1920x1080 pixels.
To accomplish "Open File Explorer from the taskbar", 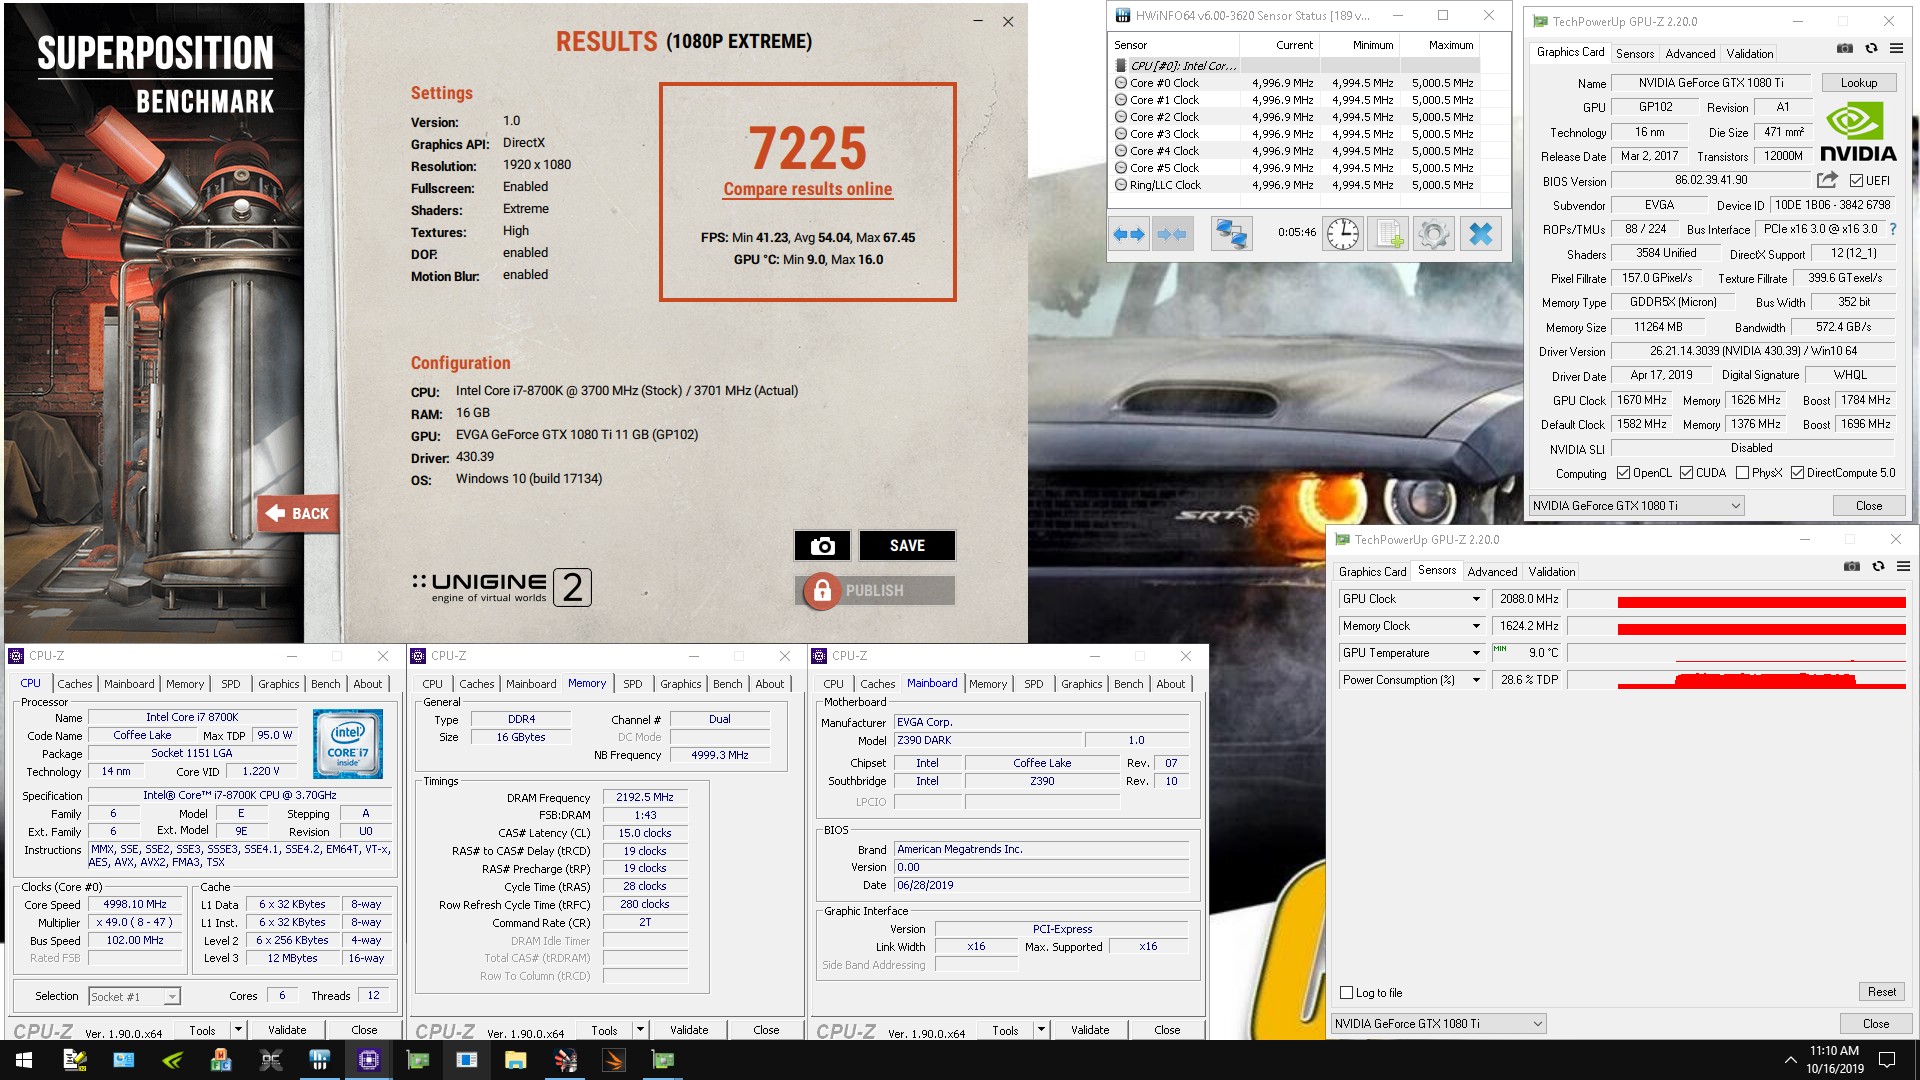I will pos(515,1060).
